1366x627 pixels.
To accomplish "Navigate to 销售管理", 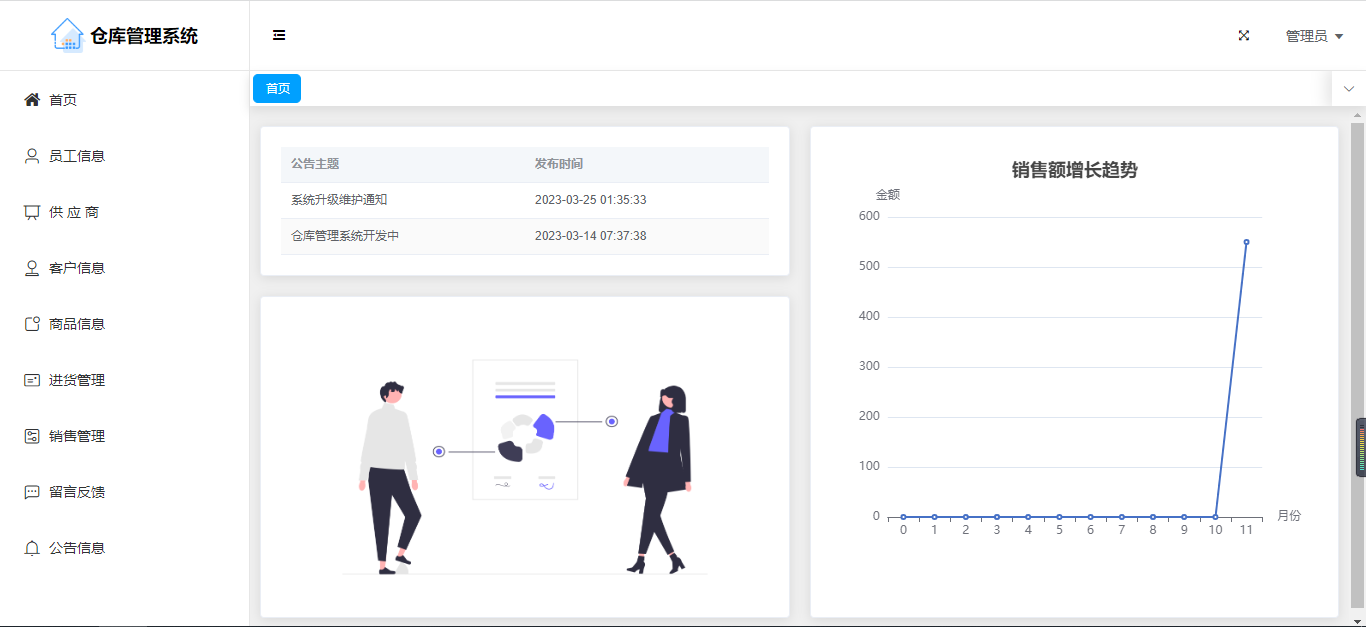I will tap(124, 436).
